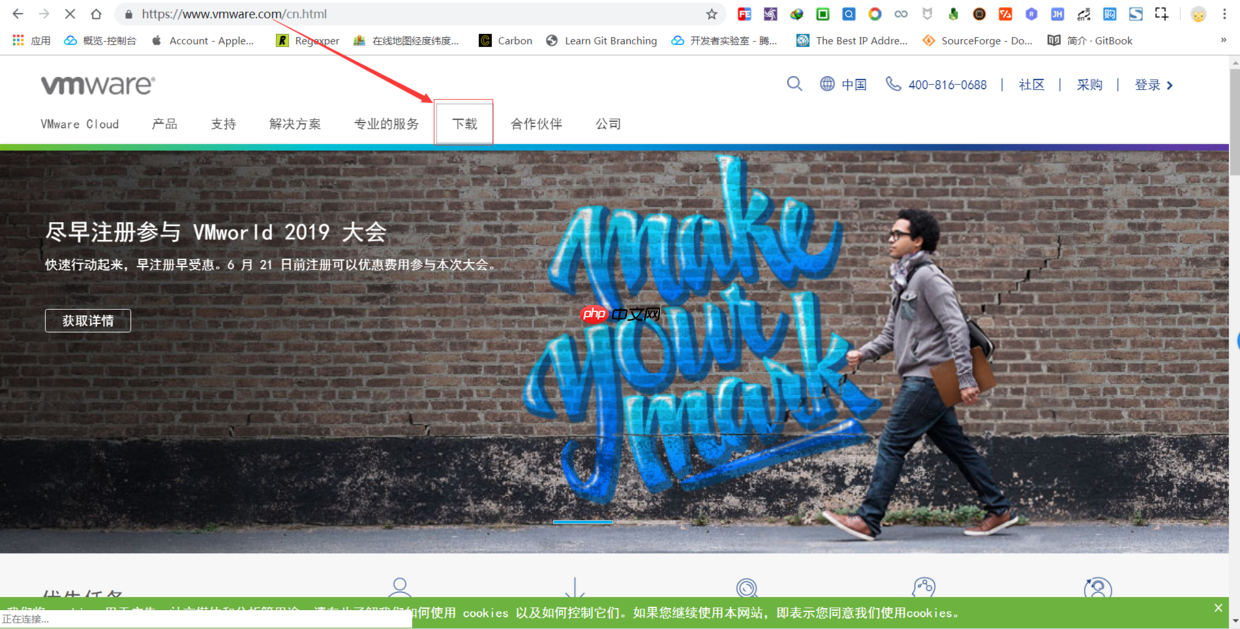Click the site info lock icon in address bar
The image size is (1240, 629).
coord(127,14)
